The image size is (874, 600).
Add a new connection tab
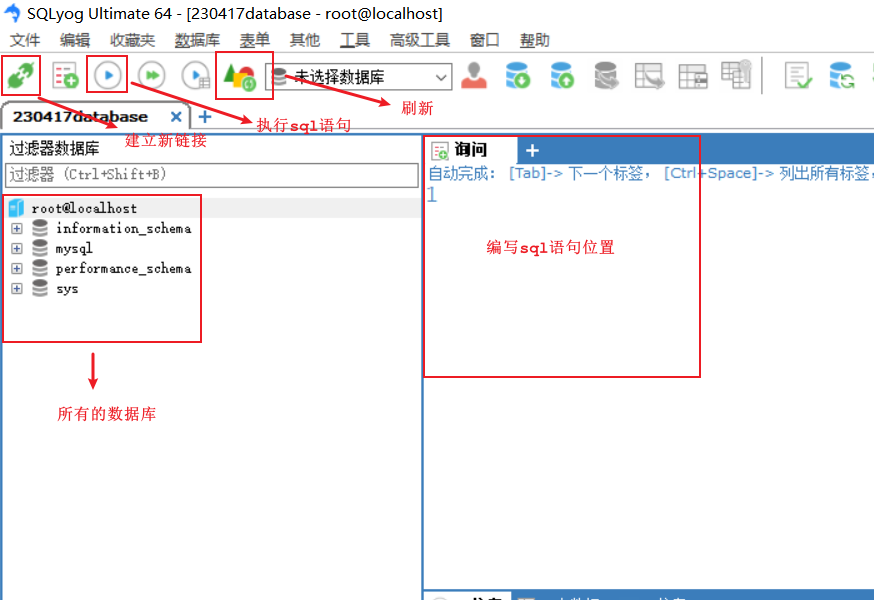coord(205,117)
